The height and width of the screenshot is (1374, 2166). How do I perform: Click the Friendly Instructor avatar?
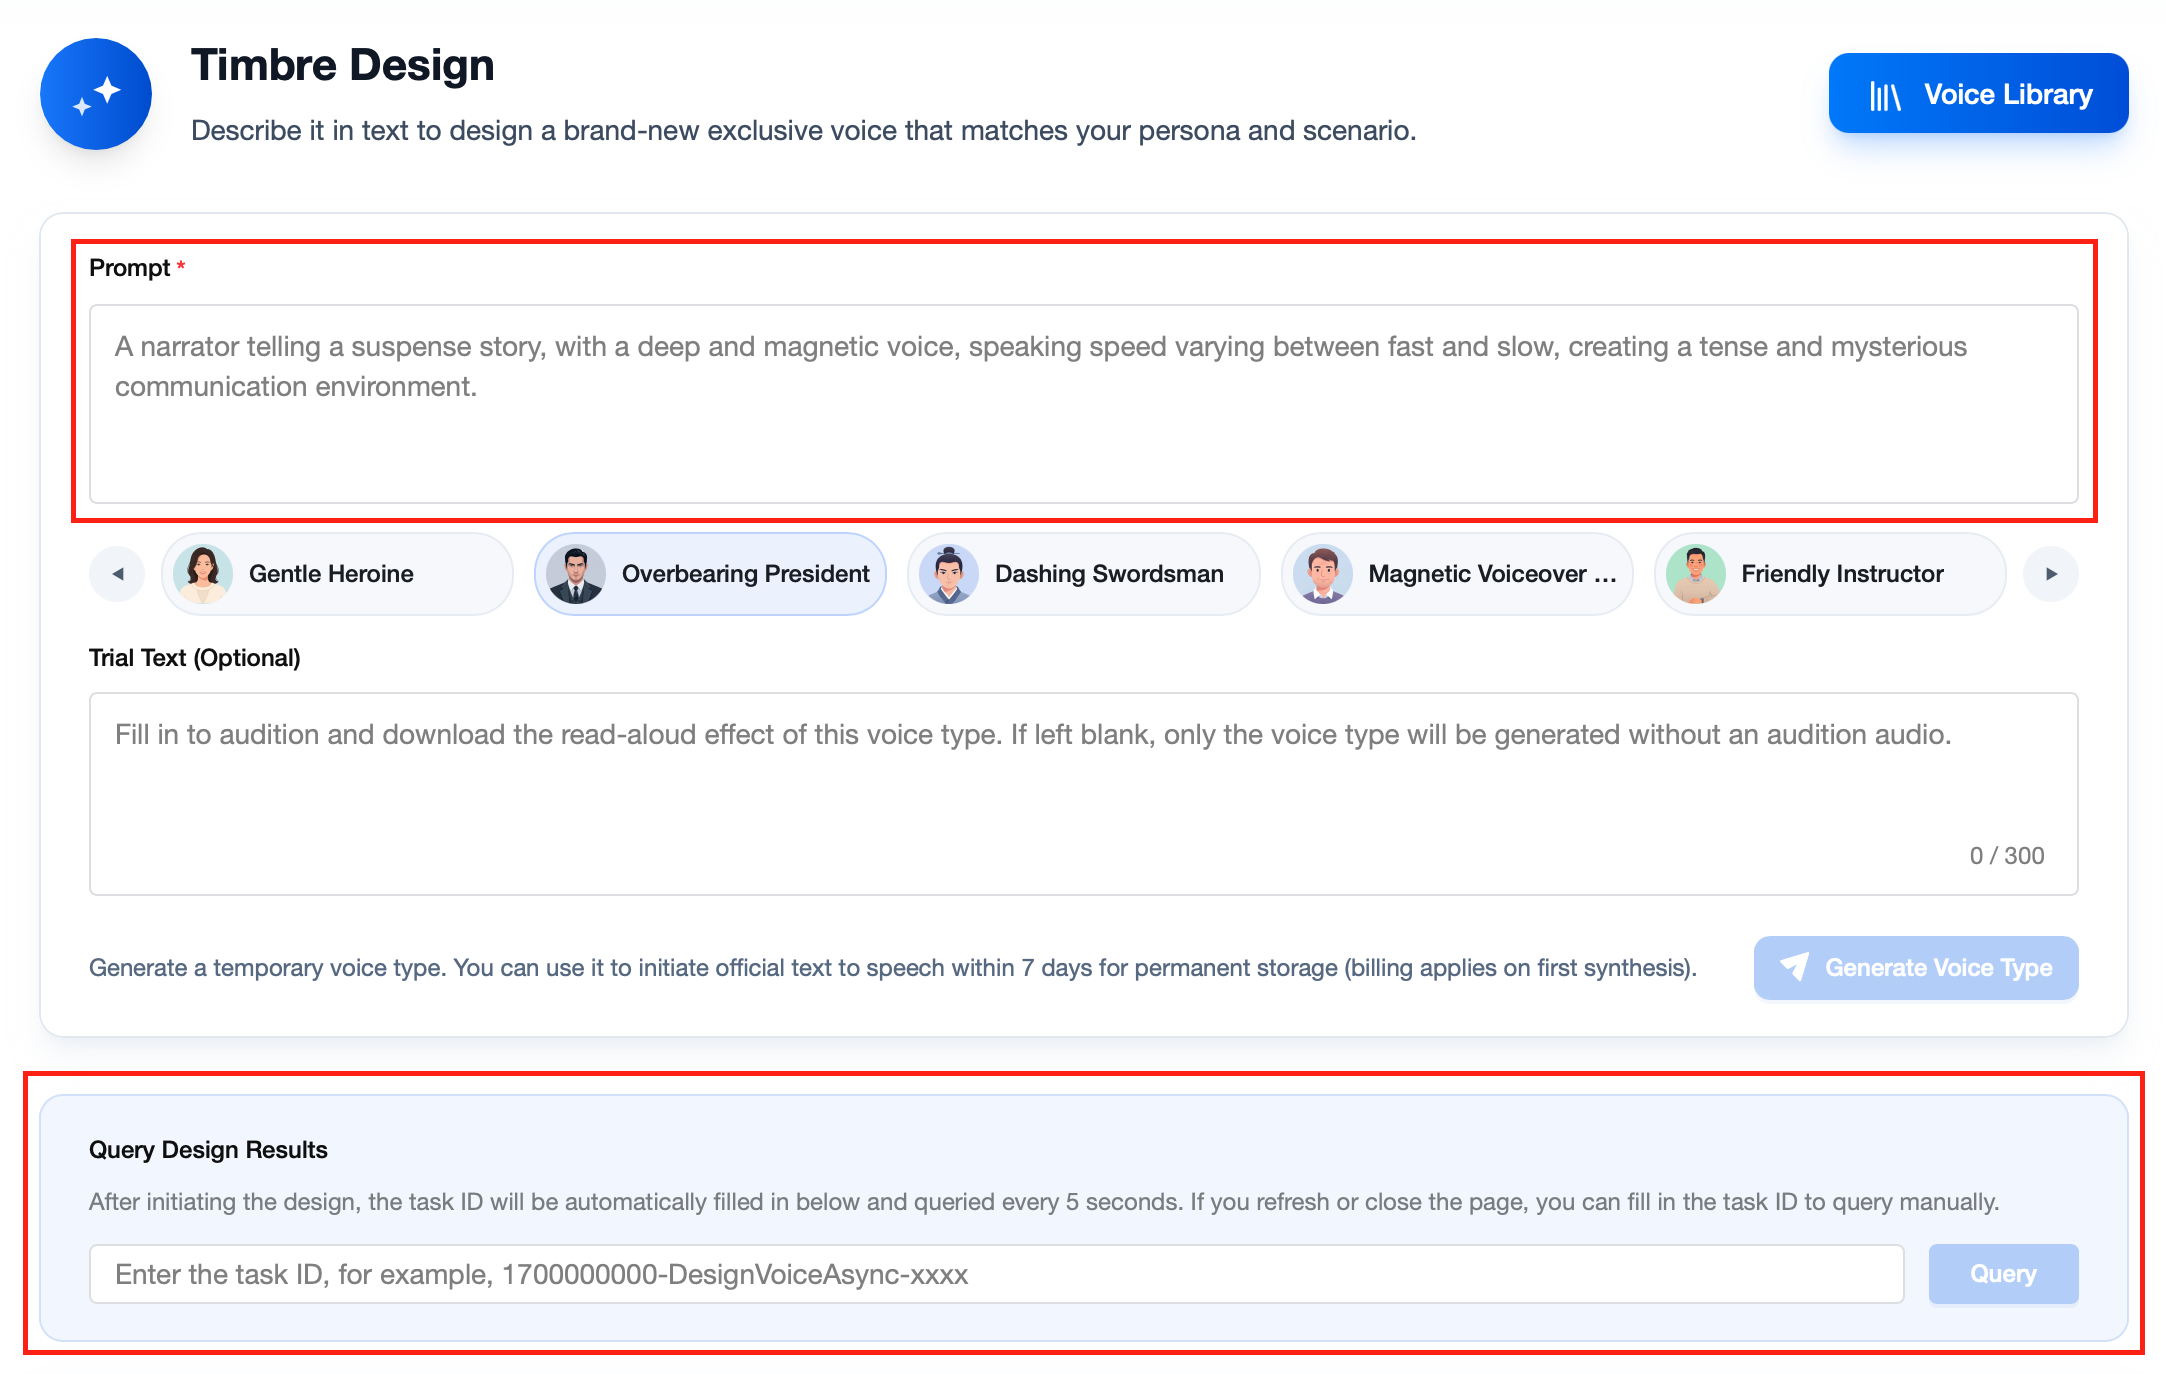click(1696, 574)
